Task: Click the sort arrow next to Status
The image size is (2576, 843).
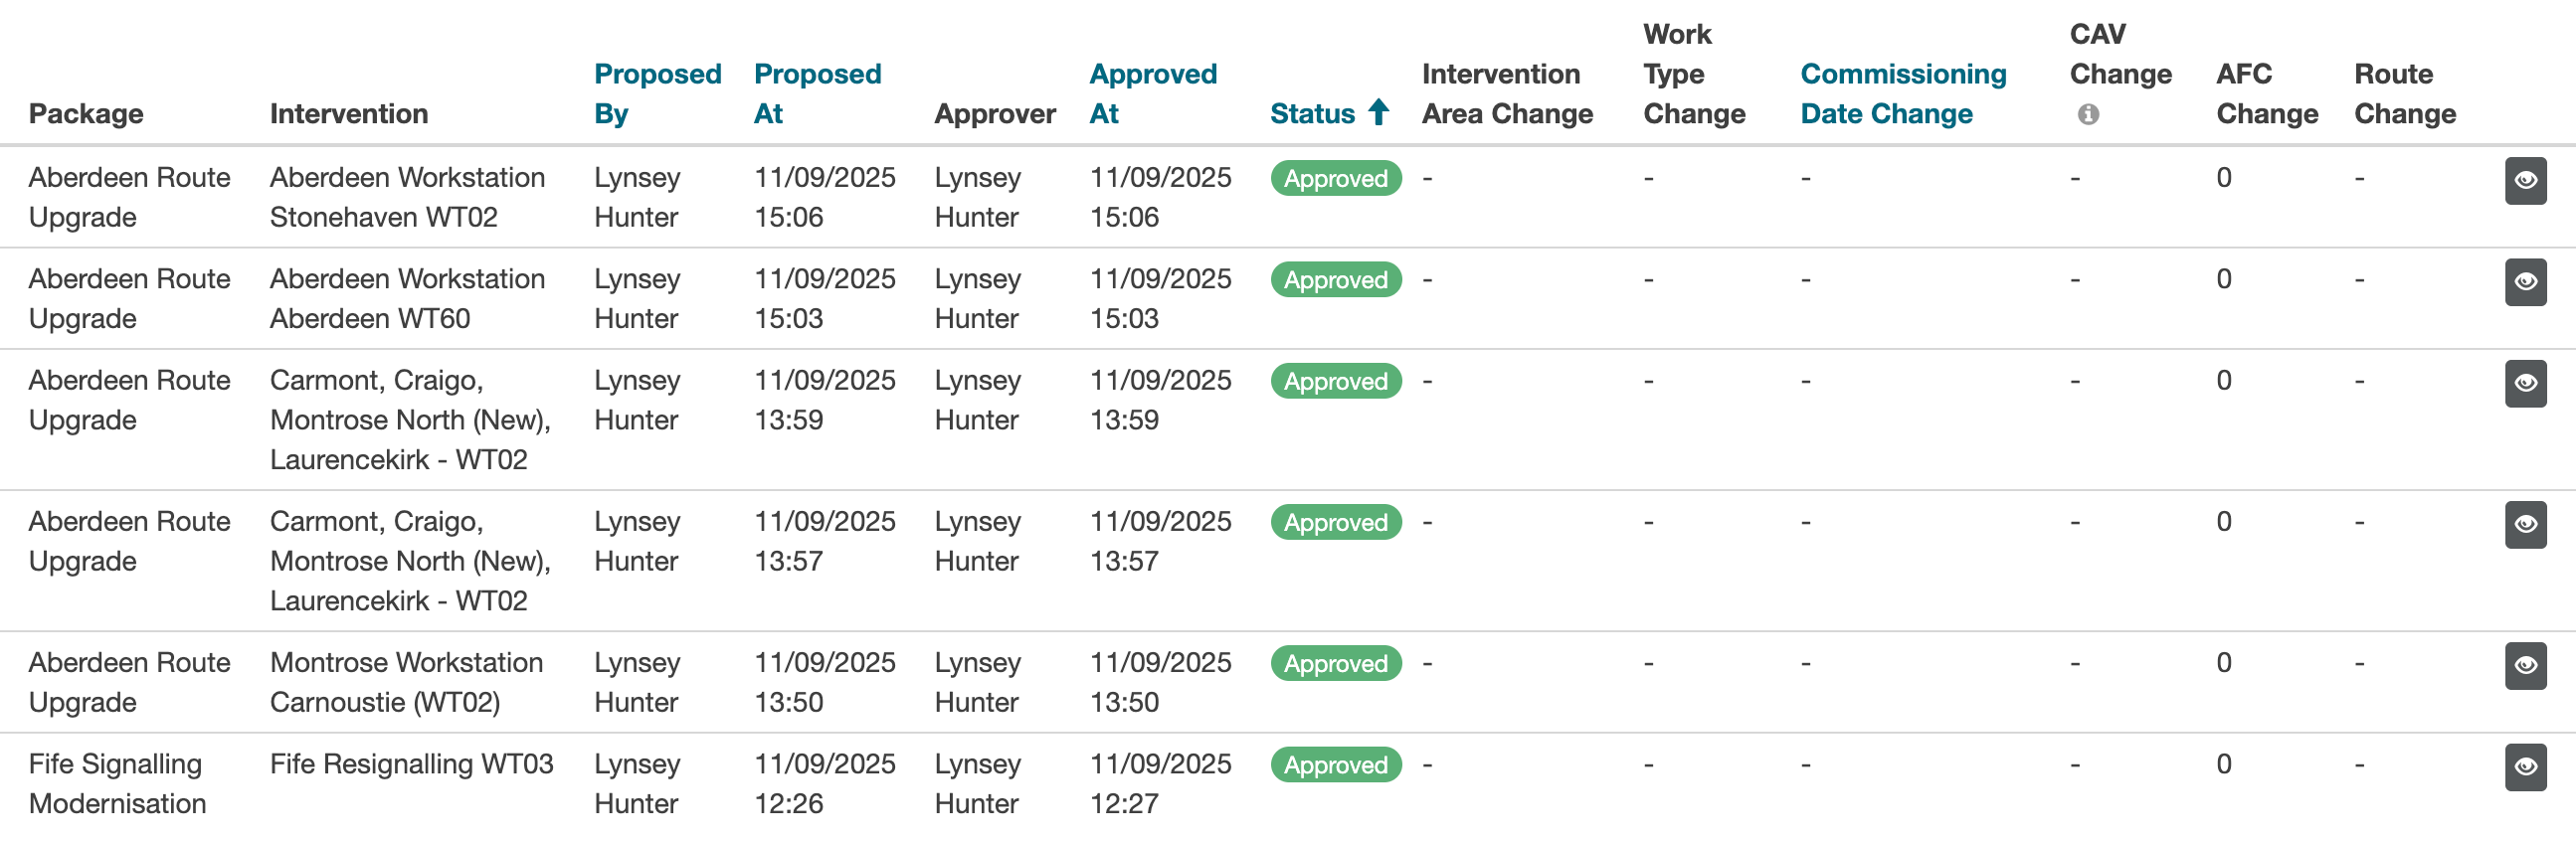Action: pos(1378,113)
